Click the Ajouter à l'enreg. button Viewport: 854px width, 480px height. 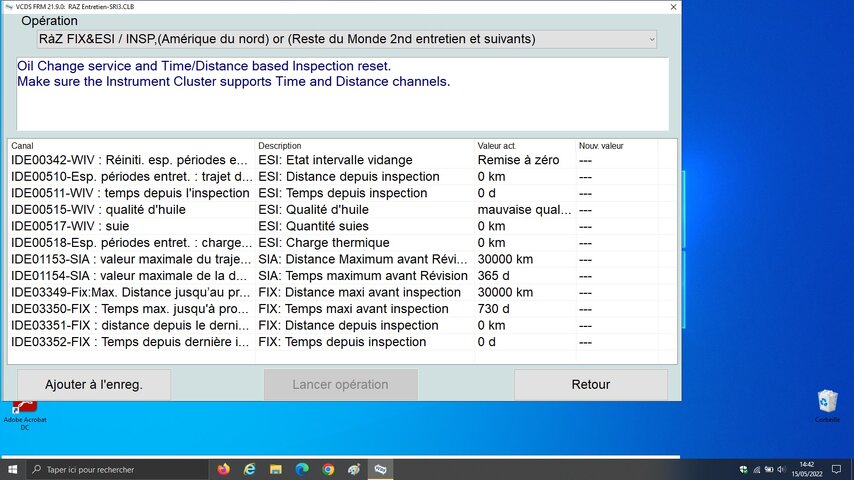tap(94, 385)
